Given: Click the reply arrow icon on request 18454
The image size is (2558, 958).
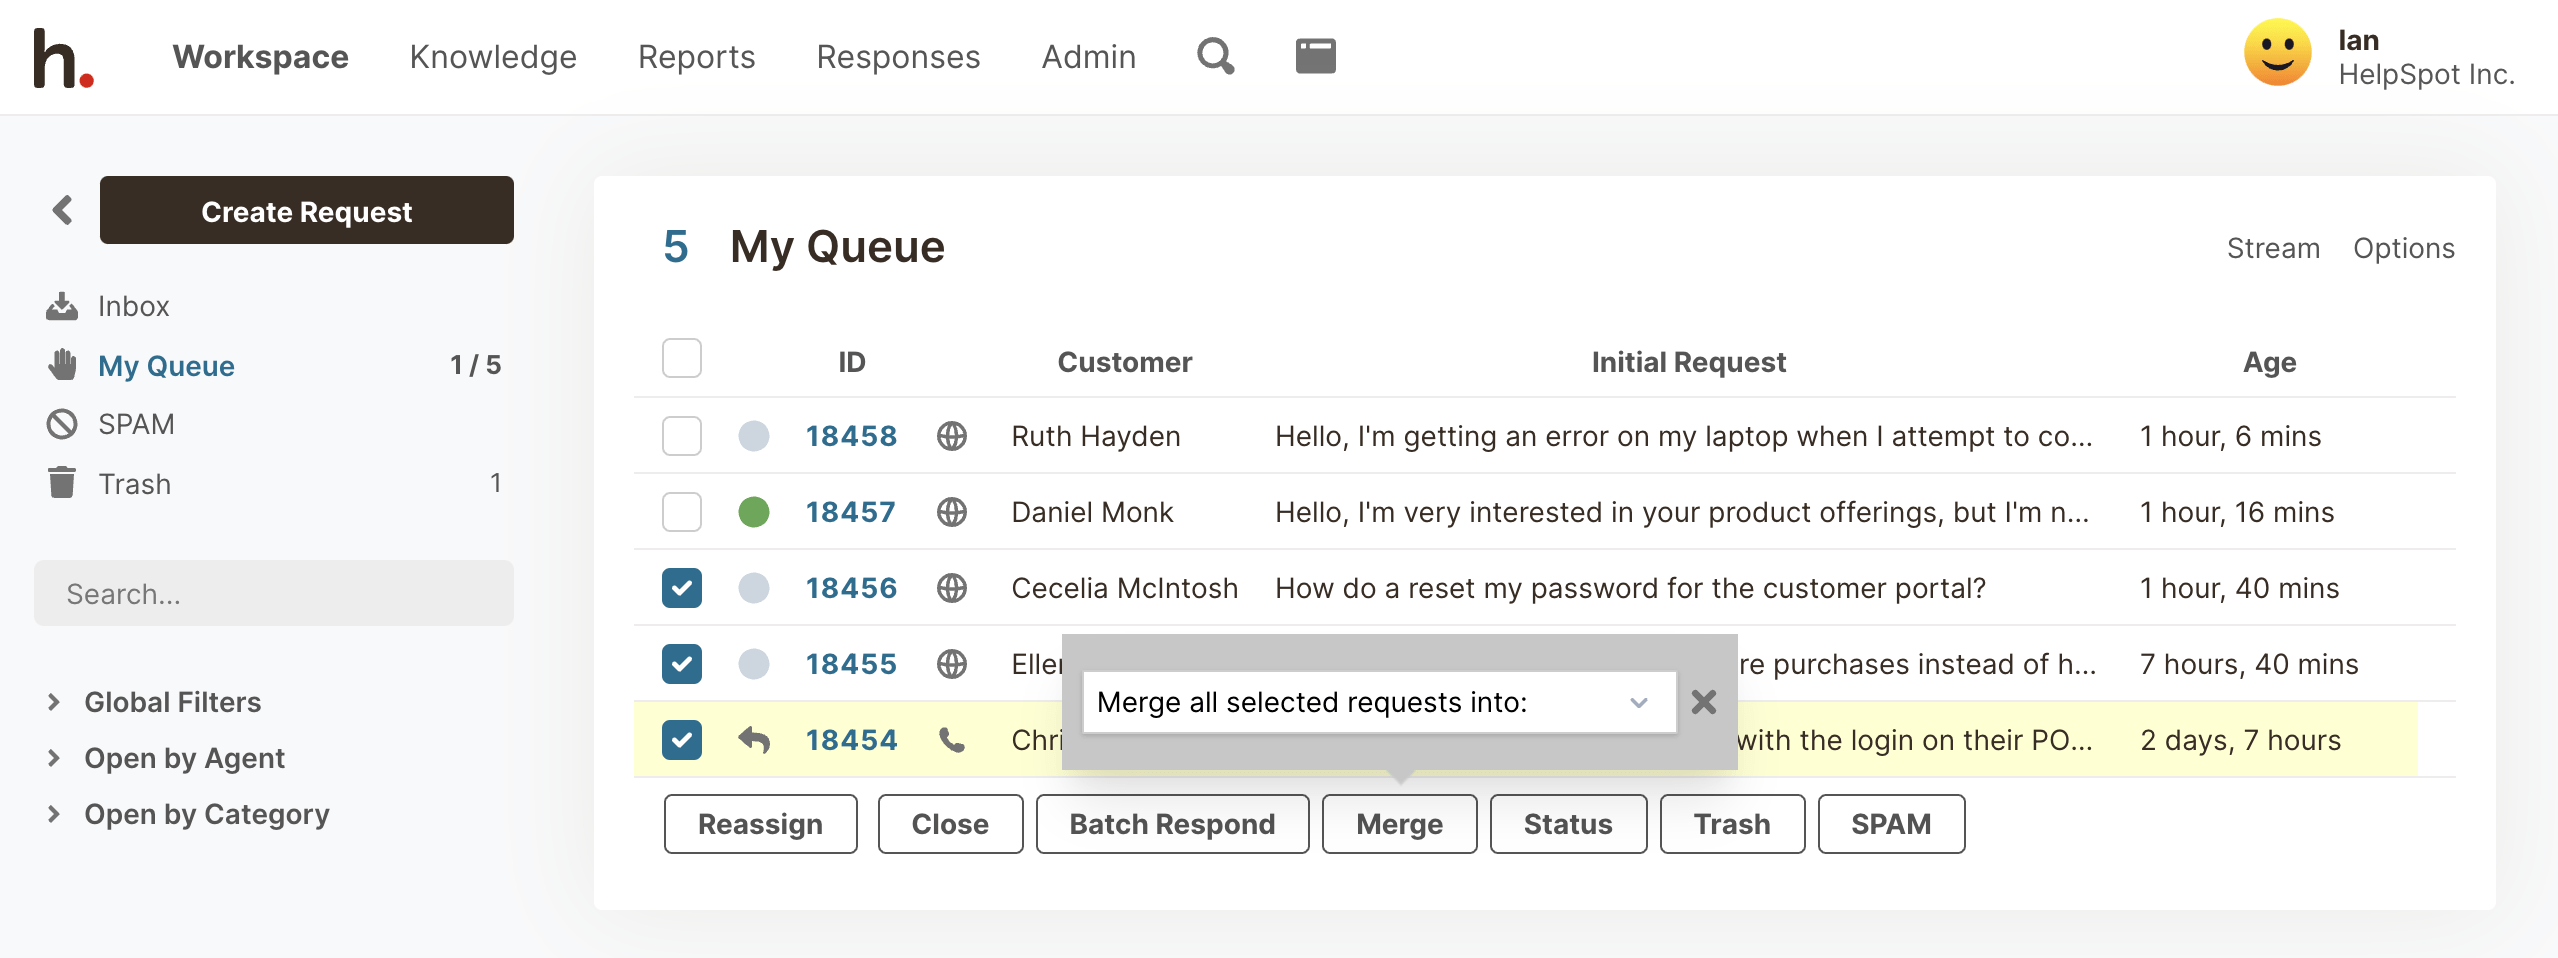Looking at the screenshot, I should 755,740.
